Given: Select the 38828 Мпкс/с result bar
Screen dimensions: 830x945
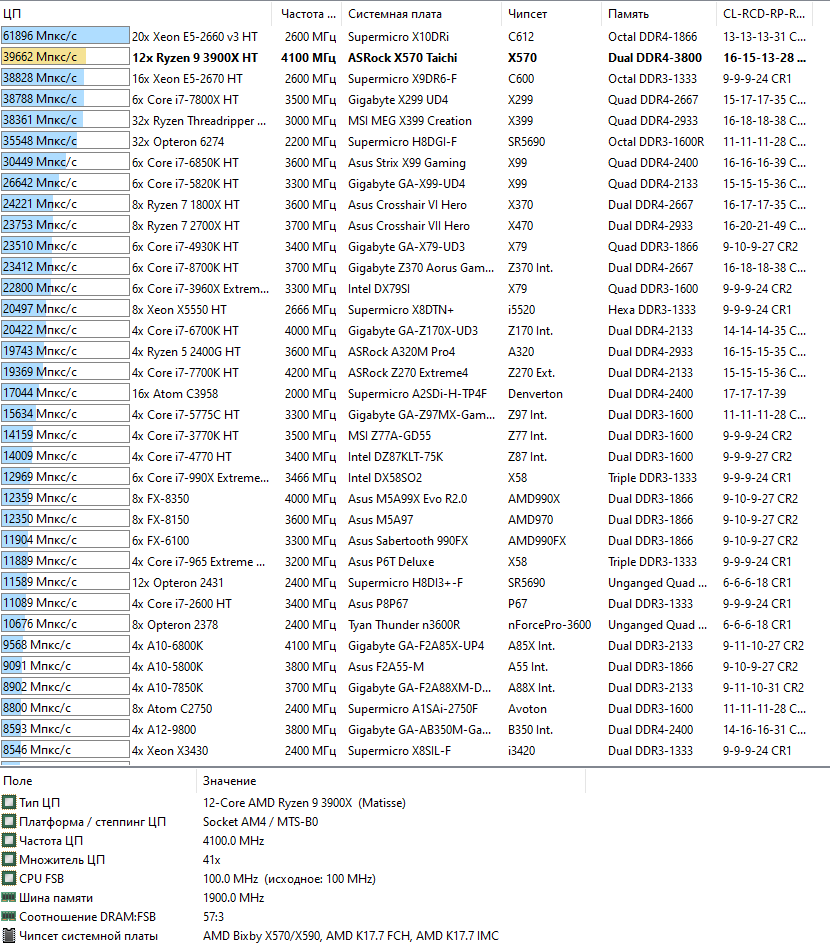Looking at the screenshot, I should pos(65,78).
